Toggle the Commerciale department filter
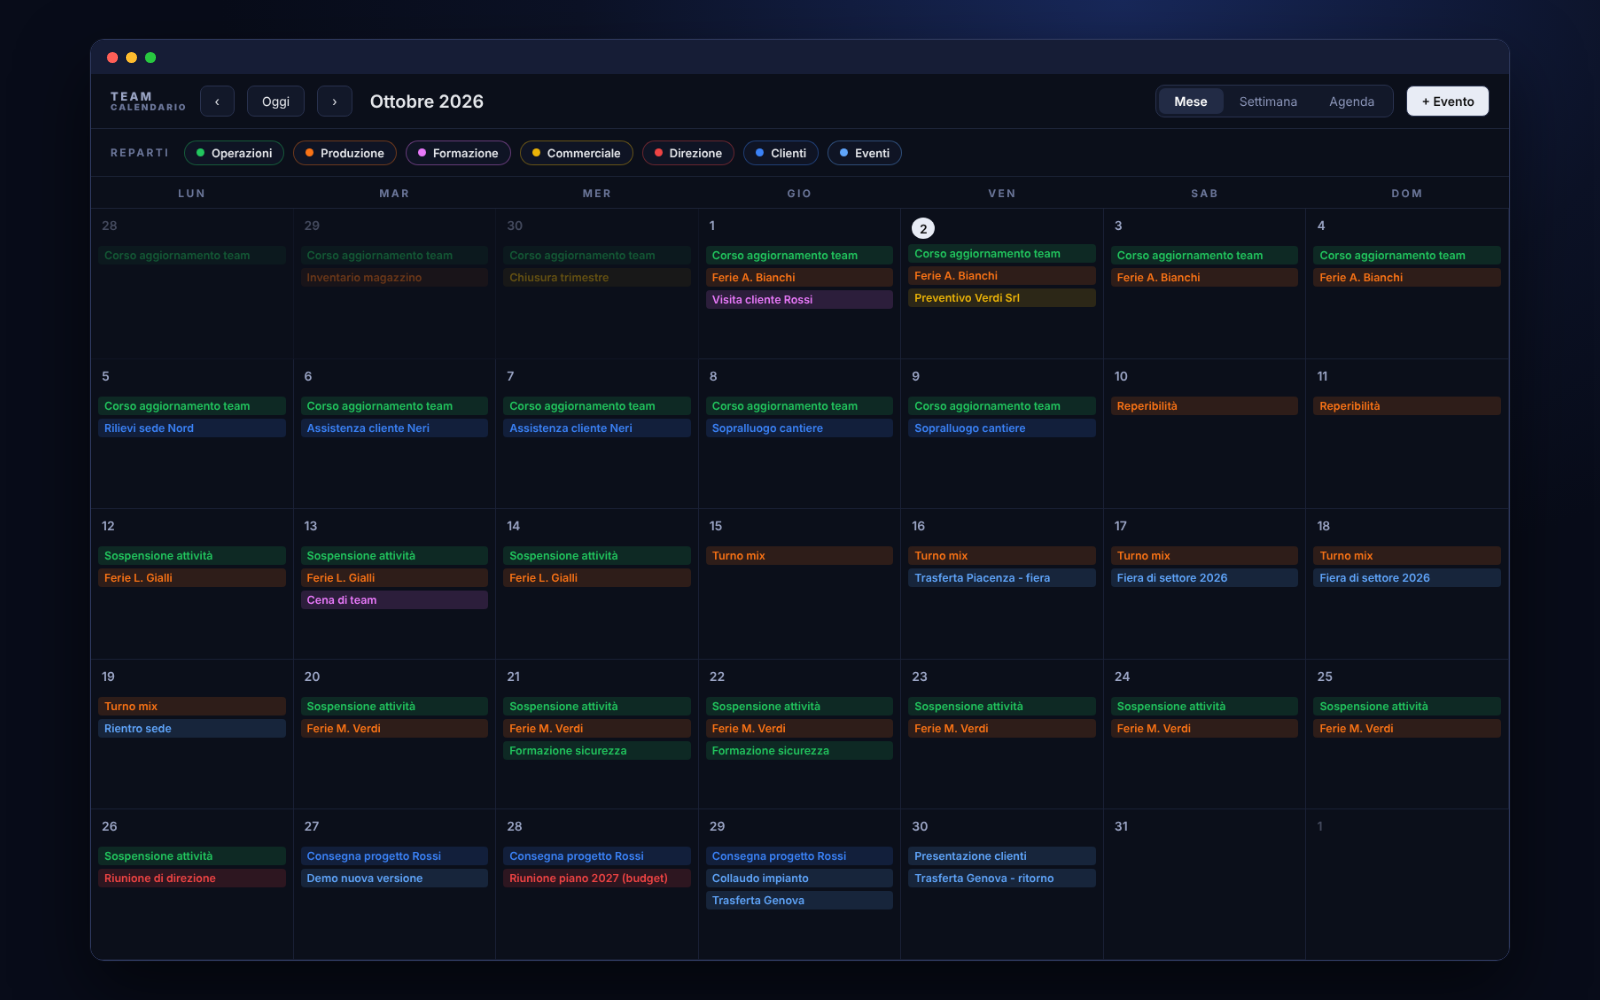This screenshot has width=1600, height=1000. 576,153
